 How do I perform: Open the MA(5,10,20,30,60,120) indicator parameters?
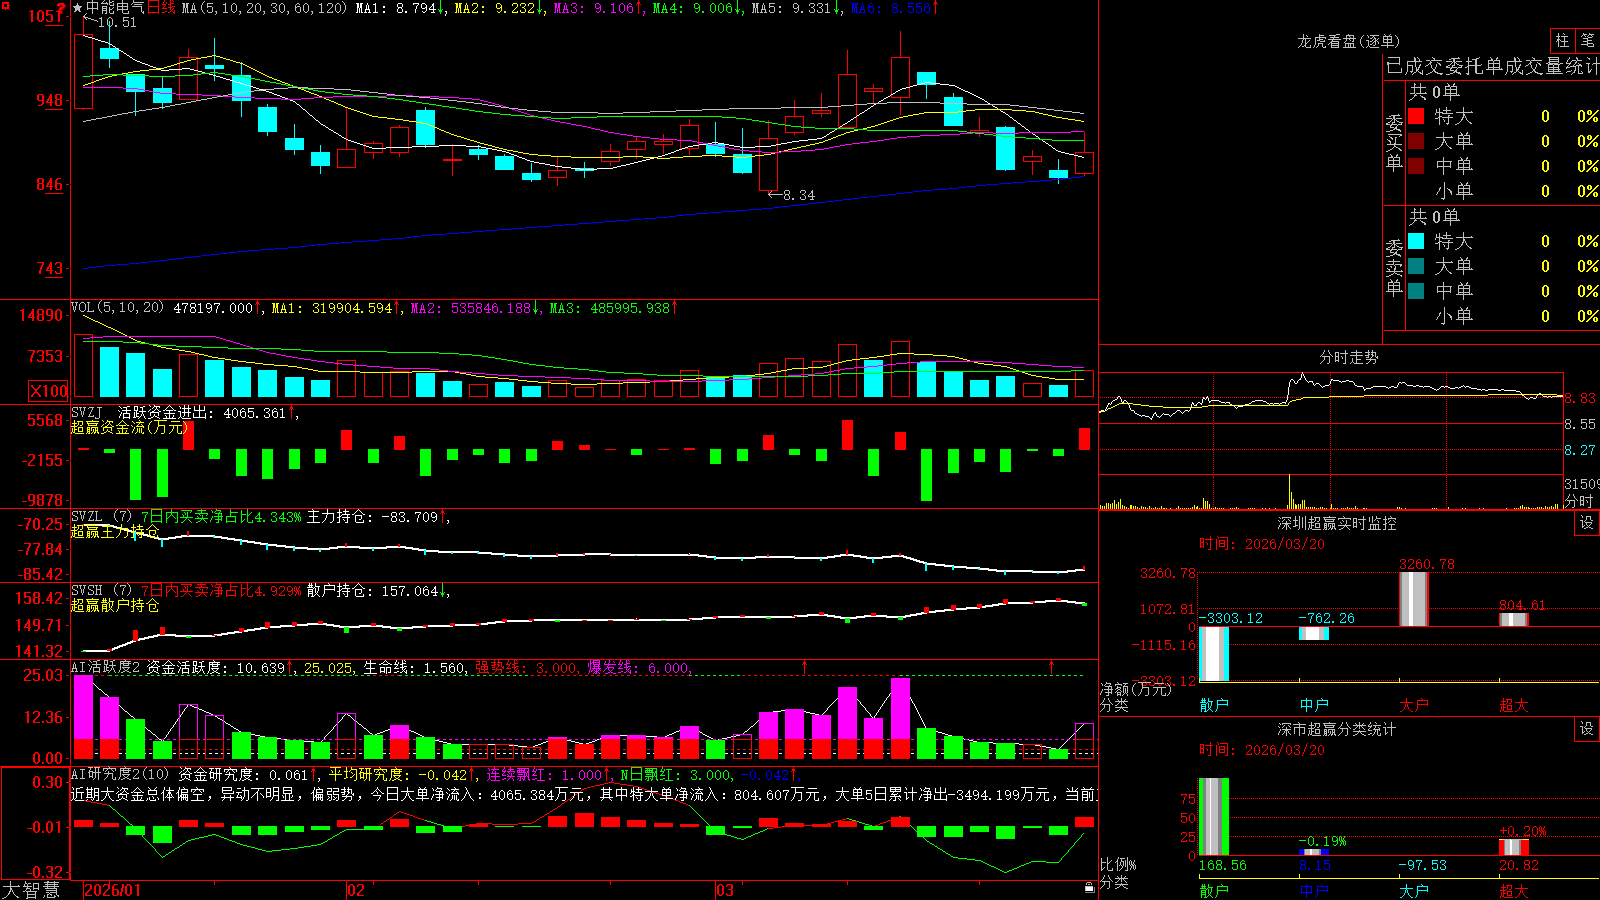(x=264, y=8)
